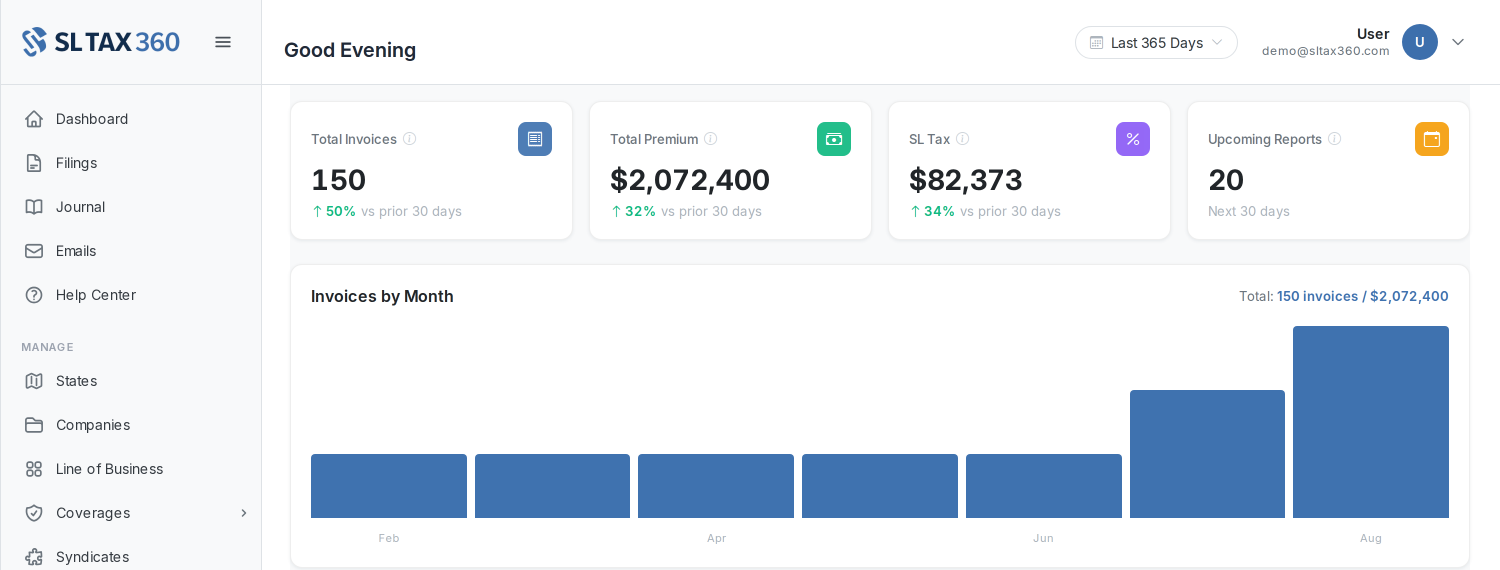Click the Filings document icon

tap(34, 163)
